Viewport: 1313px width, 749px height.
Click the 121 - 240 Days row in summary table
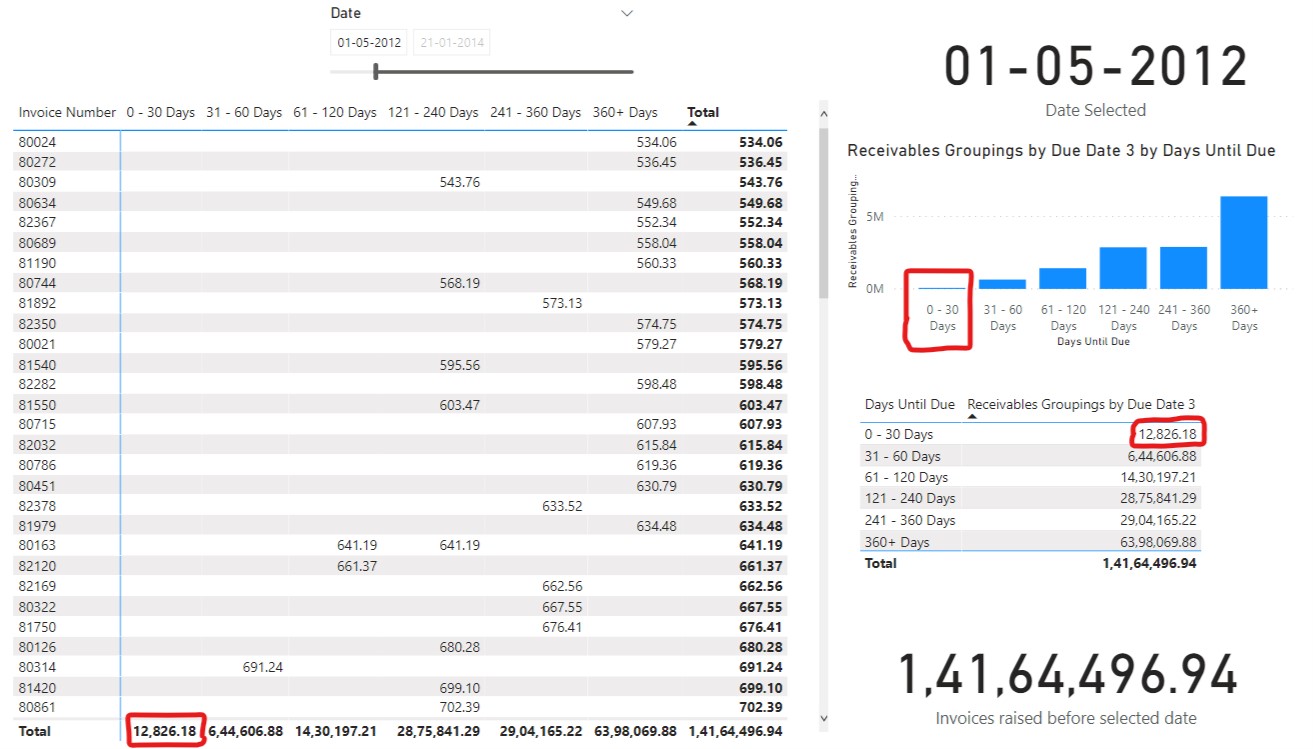point(1031,498)
